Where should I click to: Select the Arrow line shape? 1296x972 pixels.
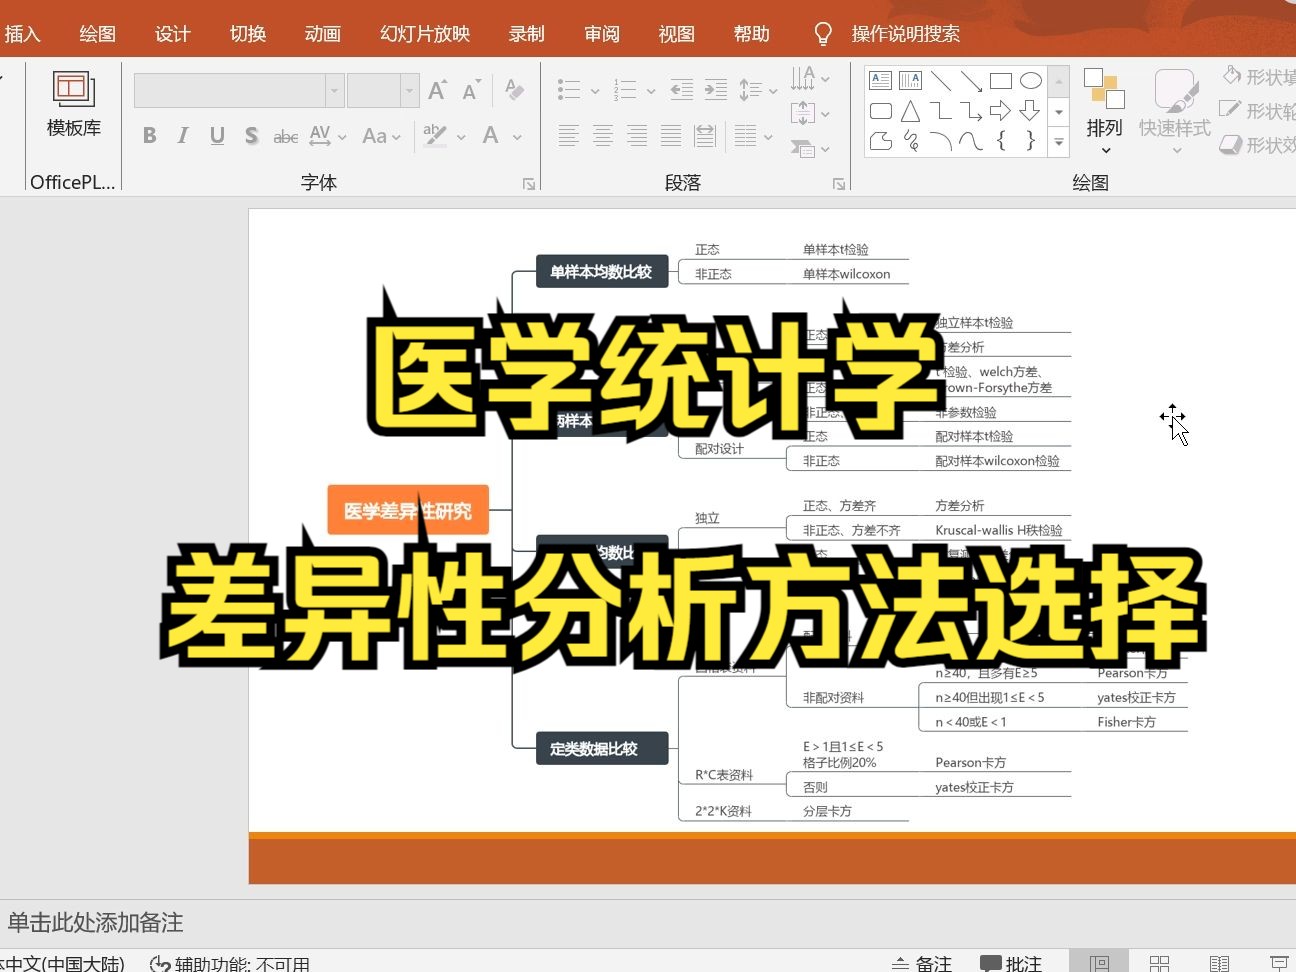(x=971, y=81)
